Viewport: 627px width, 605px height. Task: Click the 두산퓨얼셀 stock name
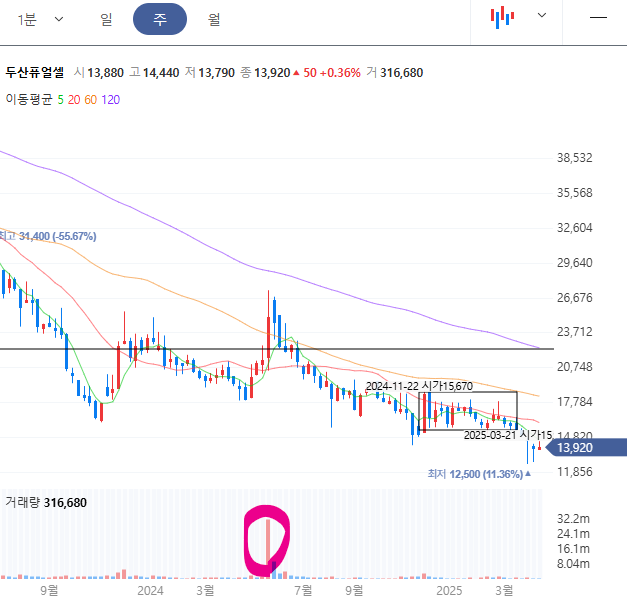(x=35, y=72)
